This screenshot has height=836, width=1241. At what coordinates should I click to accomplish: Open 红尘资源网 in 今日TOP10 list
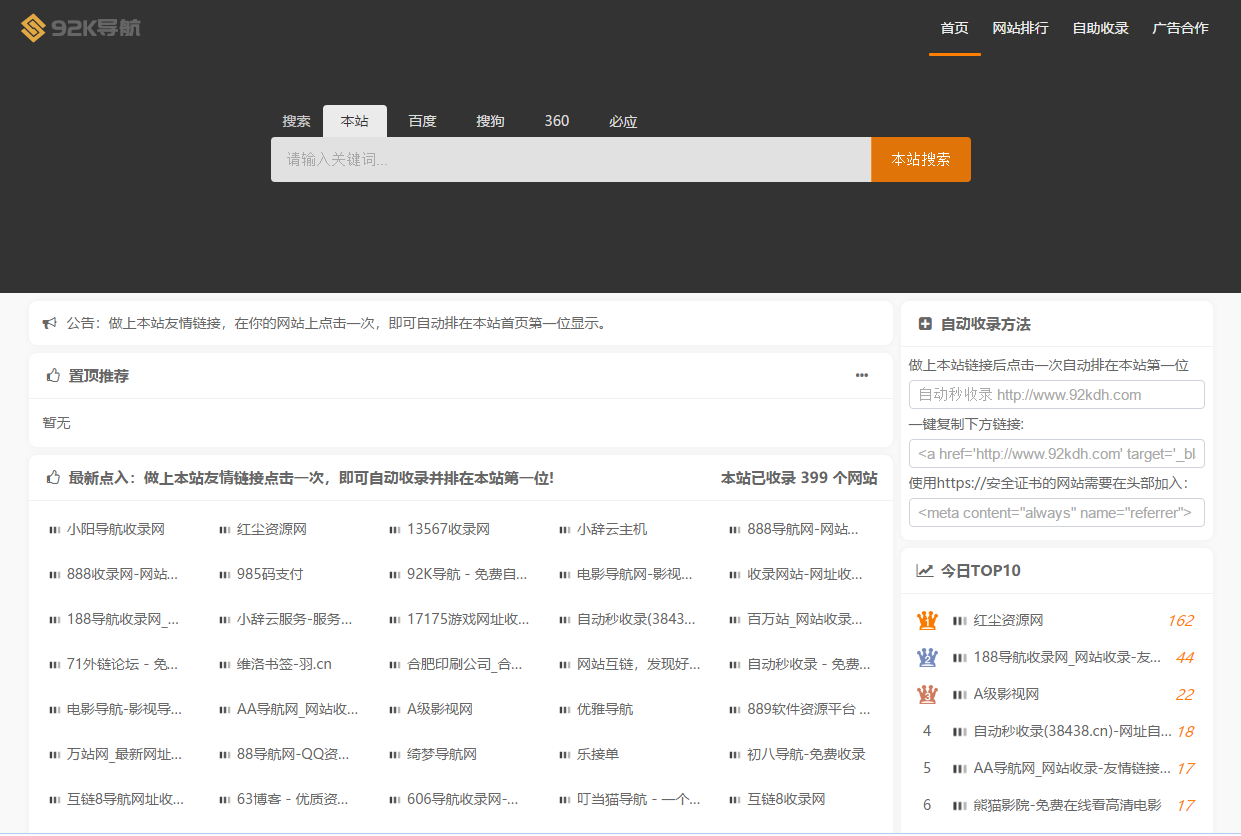coord(1008,620)
